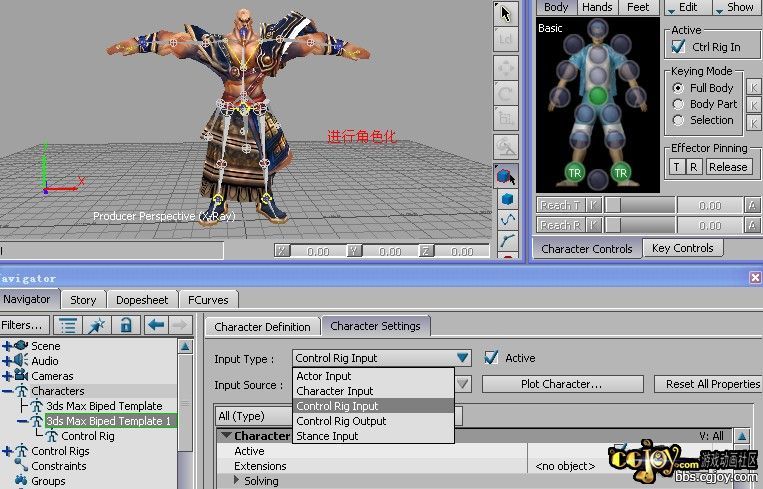Switch to the Hands tab
763x489 pixels.
point(597,7)
